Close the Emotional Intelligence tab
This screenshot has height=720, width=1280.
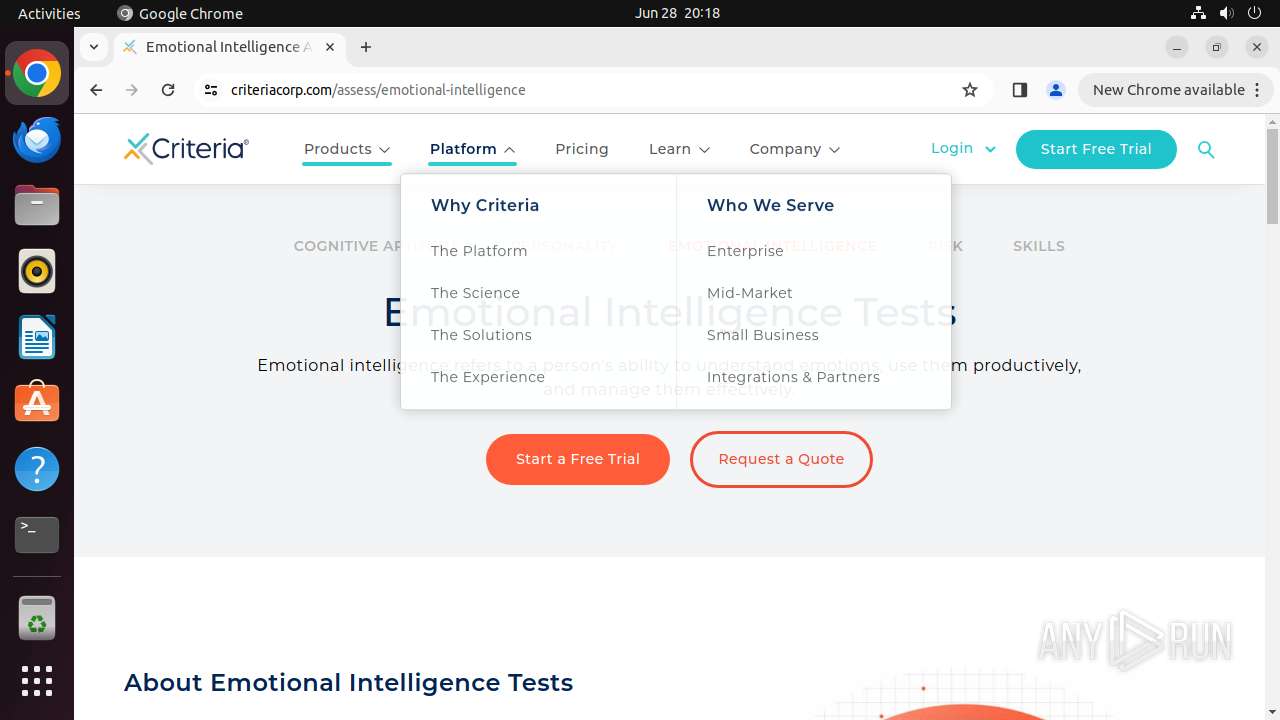pyautogui.click(x=330, y=47)
